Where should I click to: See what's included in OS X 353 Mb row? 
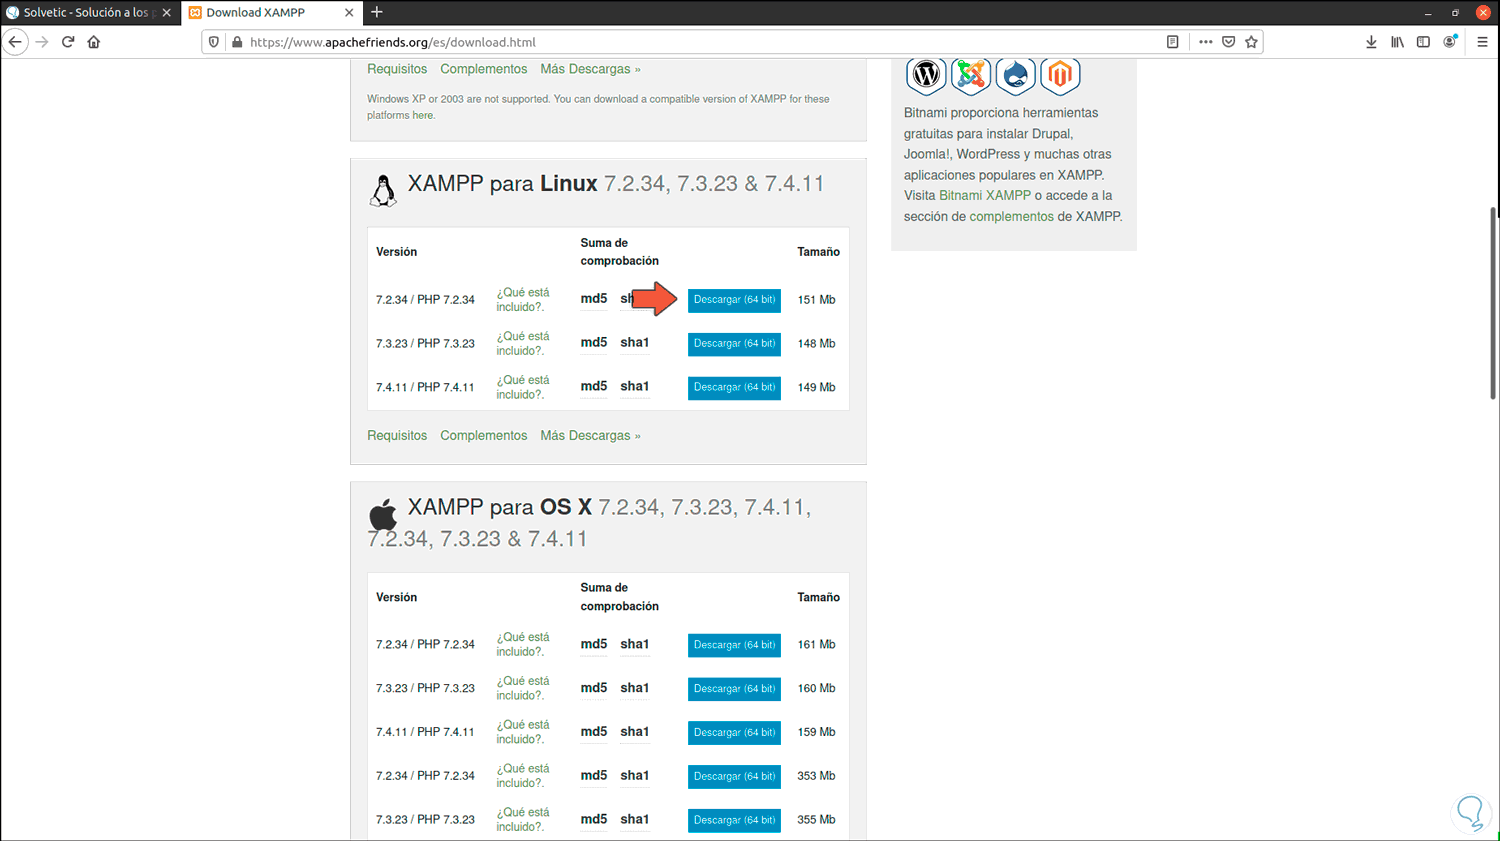click(523, 776)
